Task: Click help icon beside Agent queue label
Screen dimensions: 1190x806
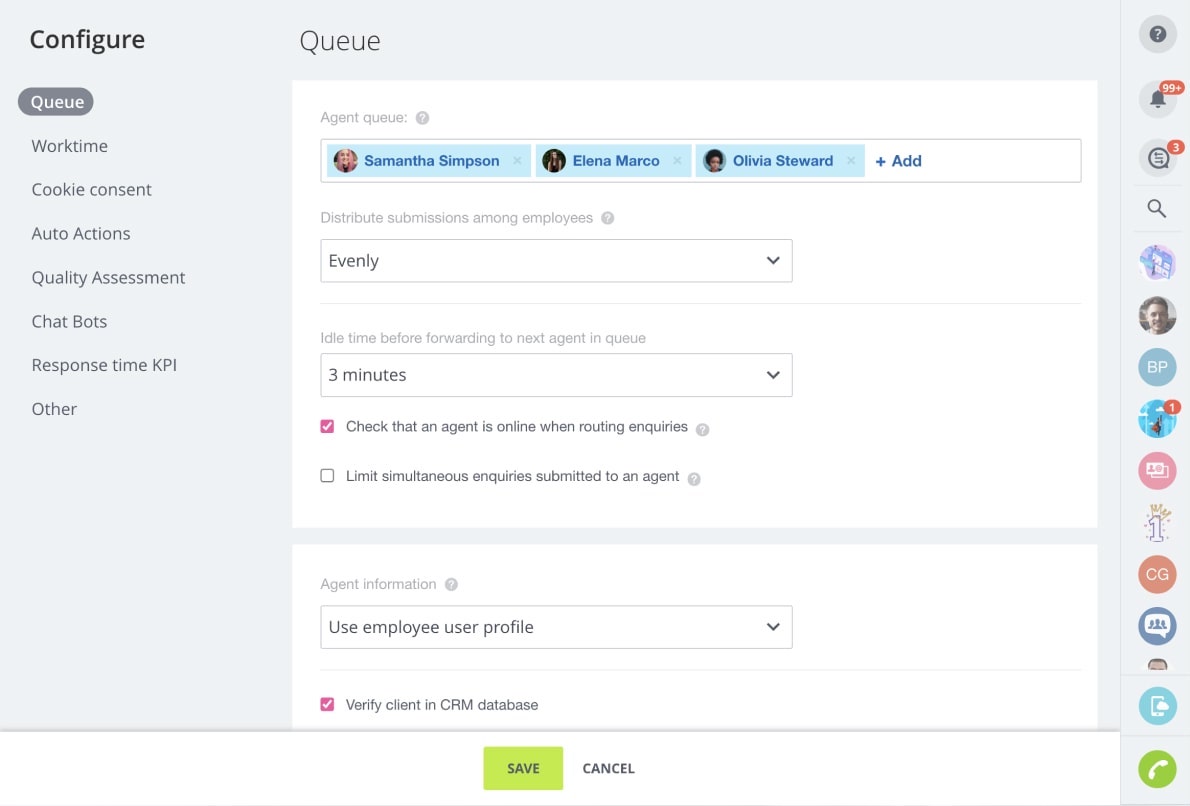Action: [422, 118]
